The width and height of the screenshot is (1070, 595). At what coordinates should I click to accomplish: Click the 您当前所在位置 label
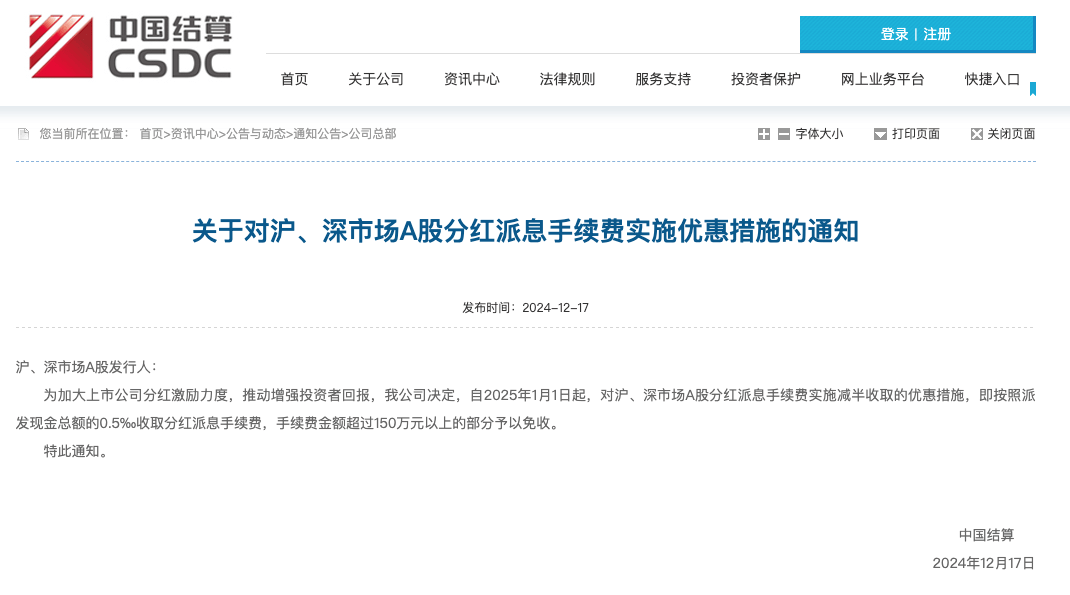click(83, 134)
